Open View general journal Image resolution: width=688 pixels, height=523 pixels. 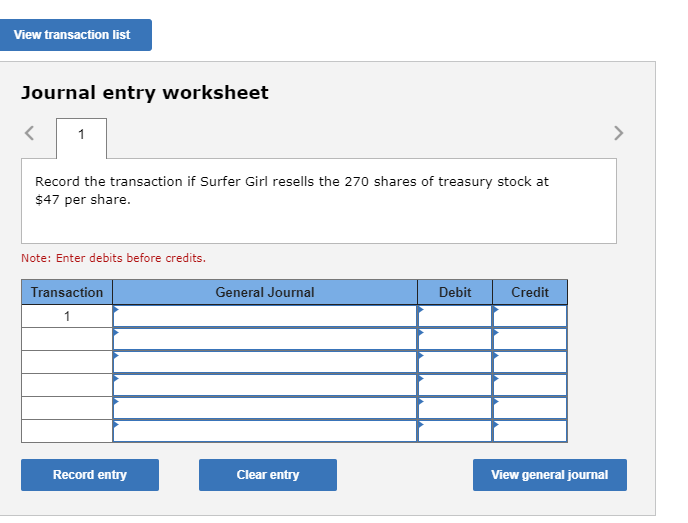coord(550,475)
